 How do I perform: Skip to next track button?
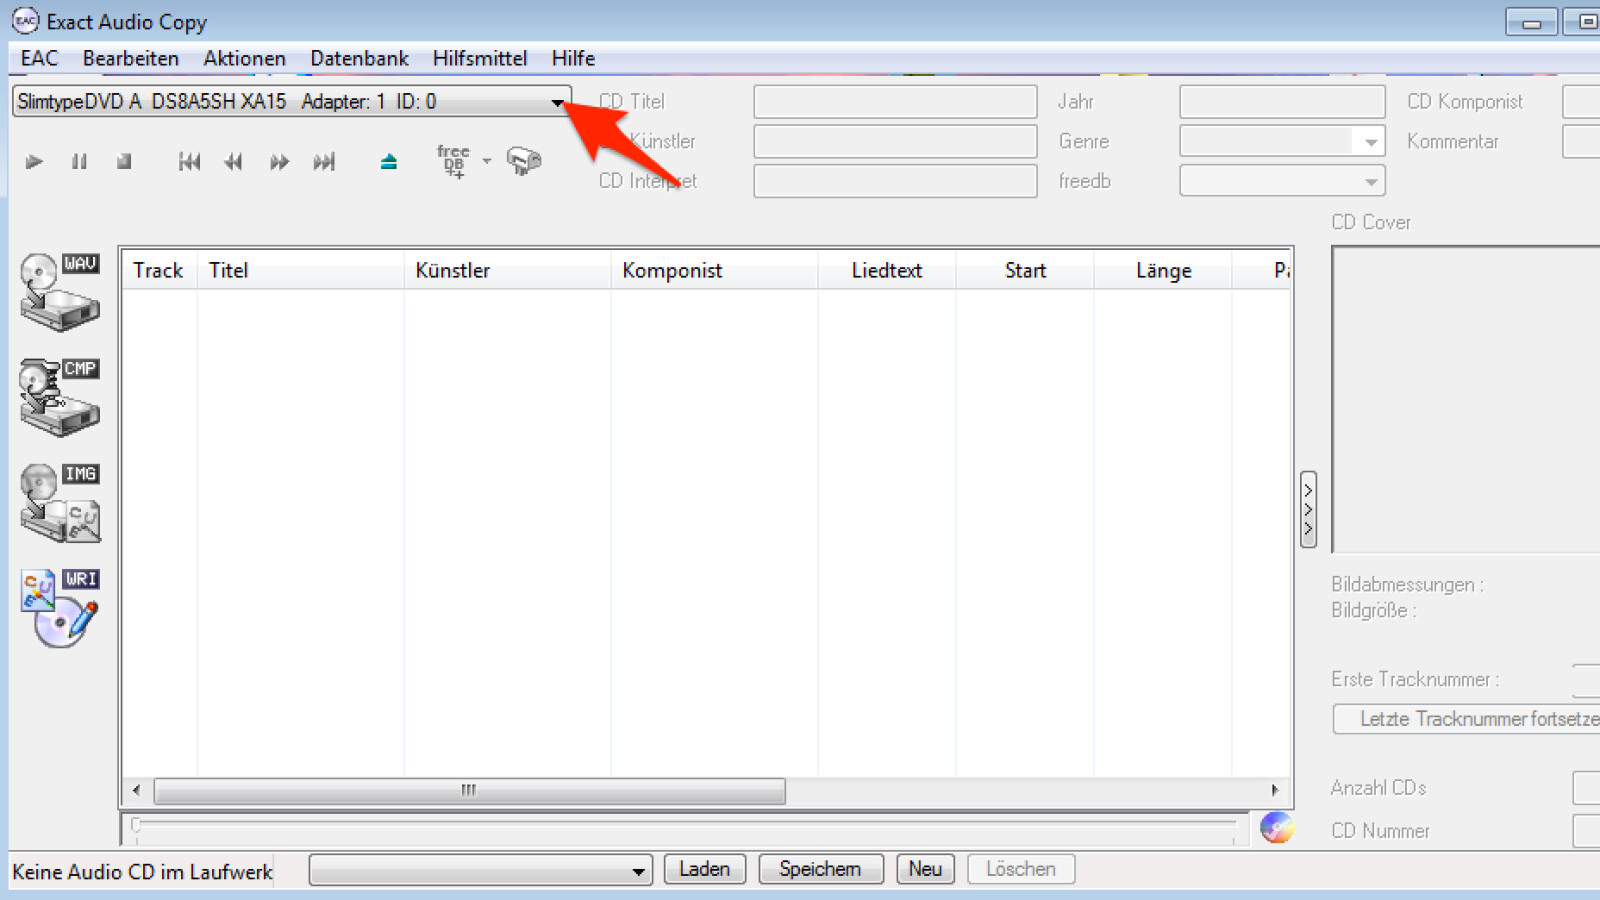323,161
